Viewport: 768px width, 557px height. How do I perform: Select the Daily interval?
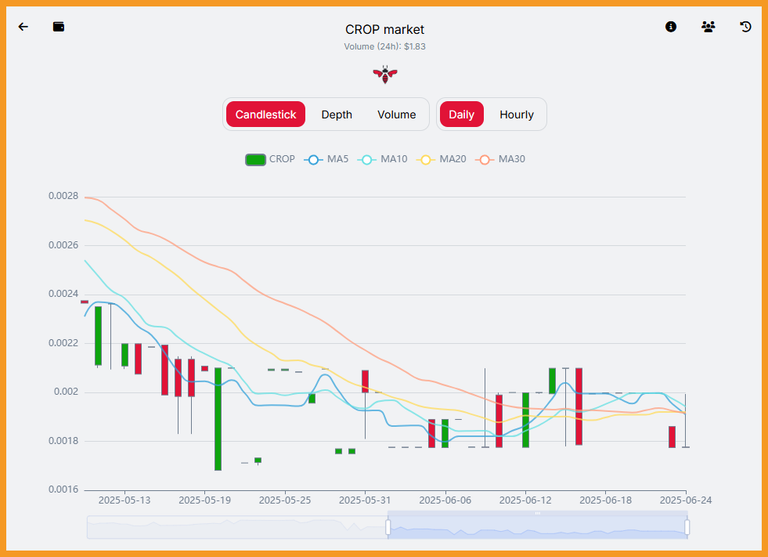point(461,114)
